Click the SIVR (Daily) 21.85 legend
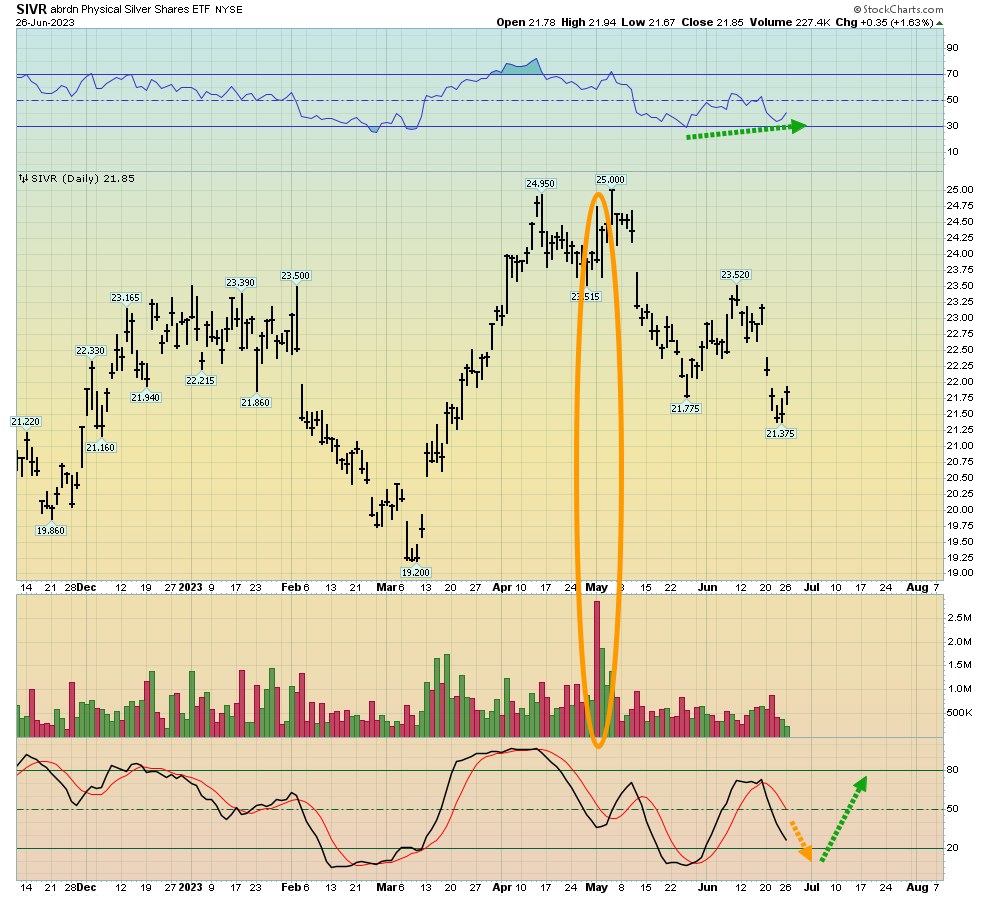The height and width of the screenshot is (897, 990). tap(77, 179)
